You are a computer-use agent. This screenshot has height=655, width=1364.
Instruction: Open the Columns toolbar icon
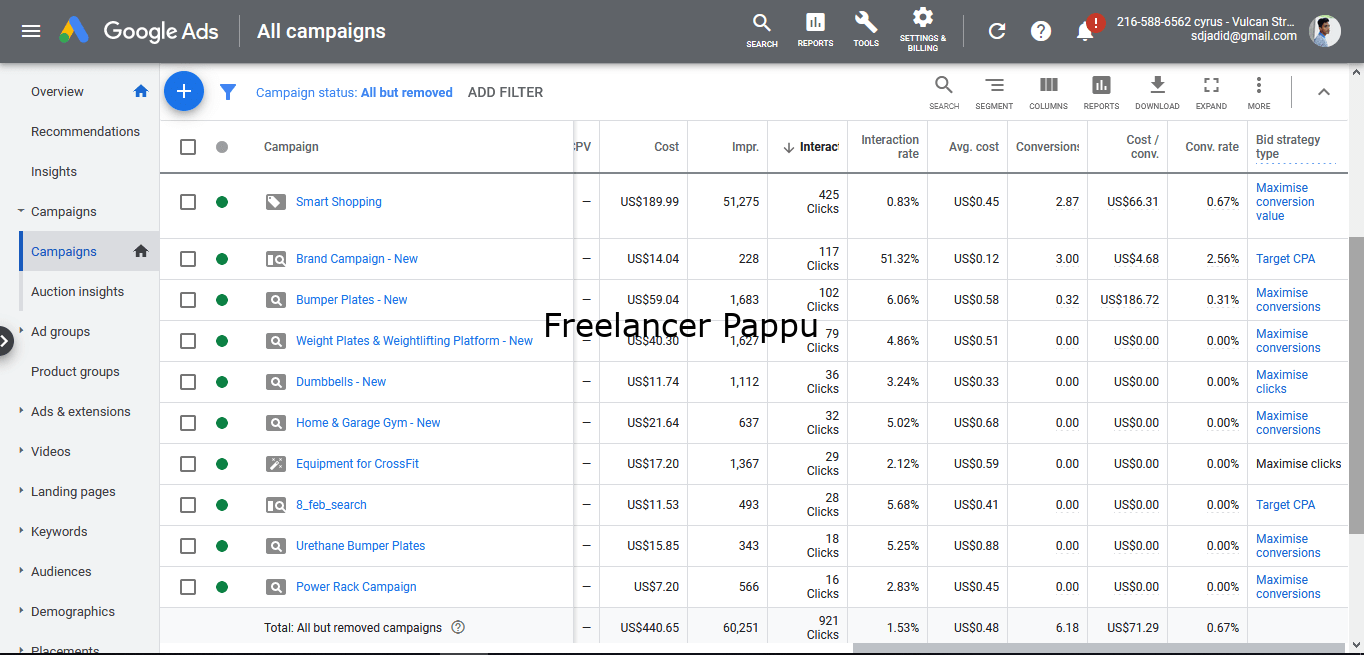tap(1048, 92)
